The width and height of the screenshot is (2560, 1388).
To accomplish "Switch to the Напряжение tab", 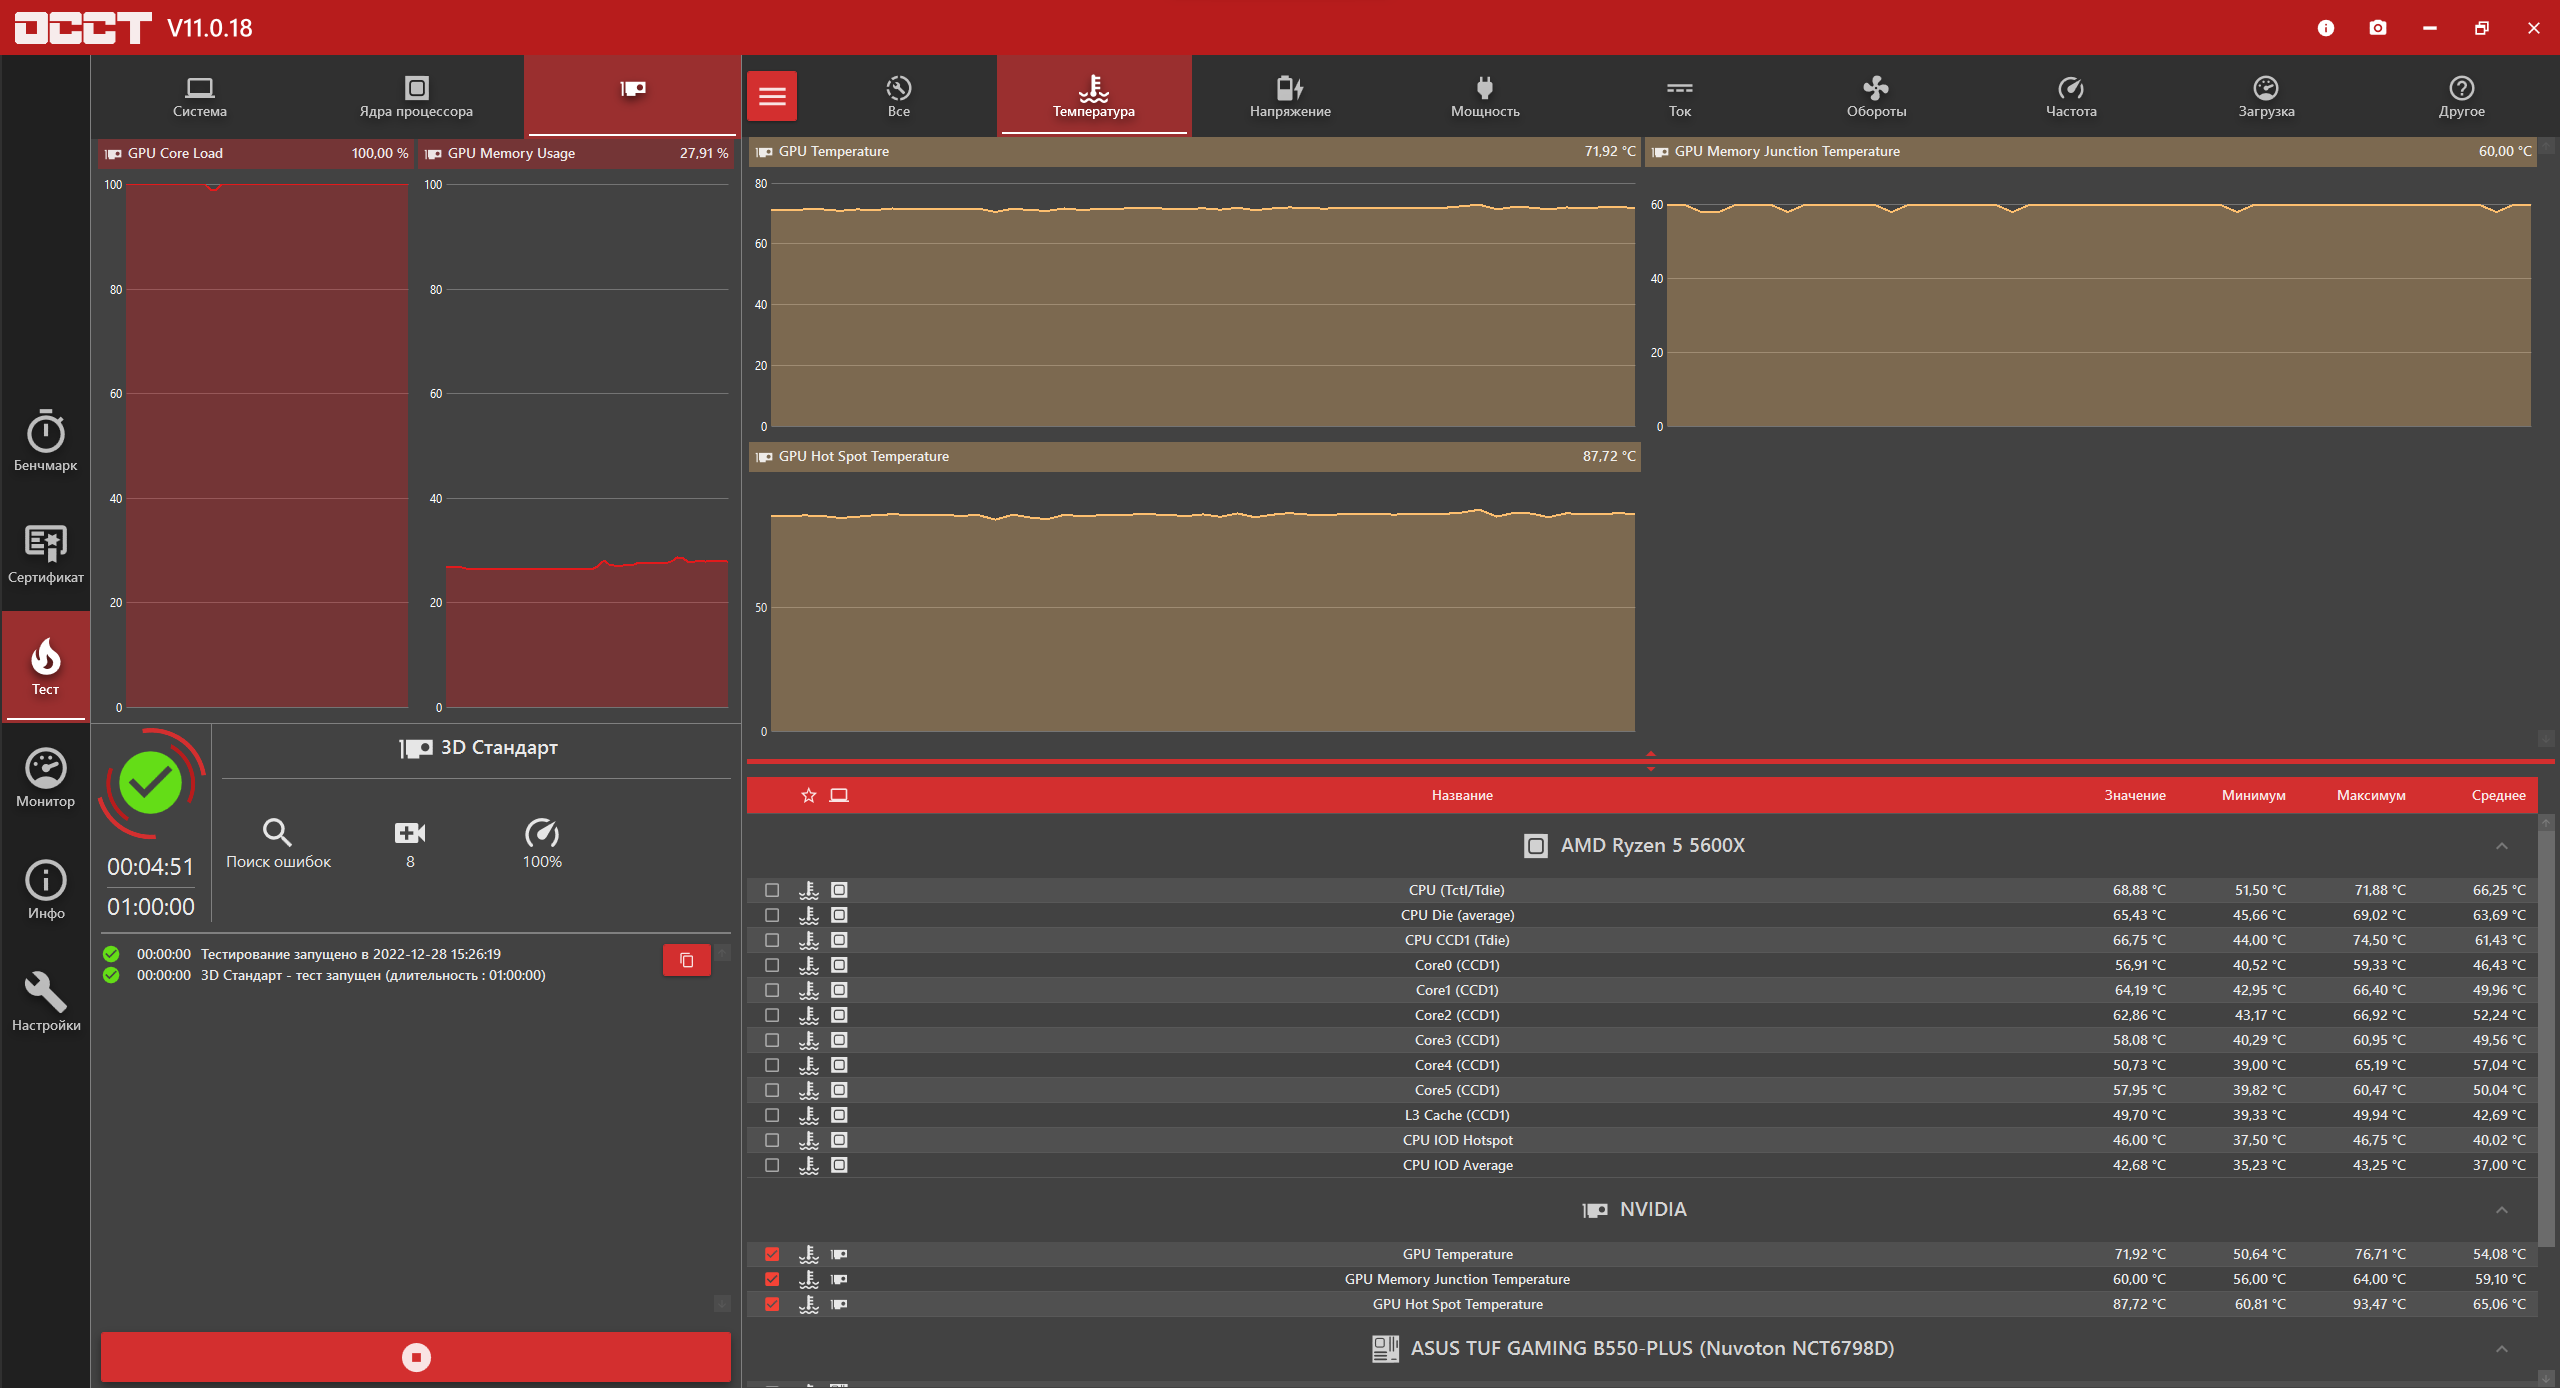I will click(1289, 96).
